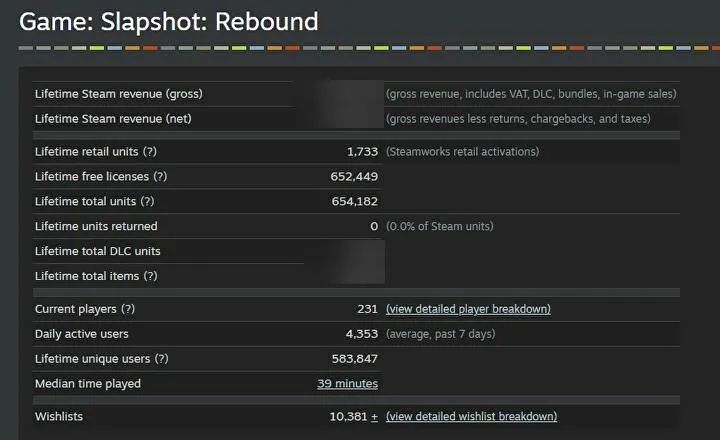Image resolution: width=720 pixels, height=440 pixels.
Task: Click the 4,353 daily active users value
Action: [362, 334]
